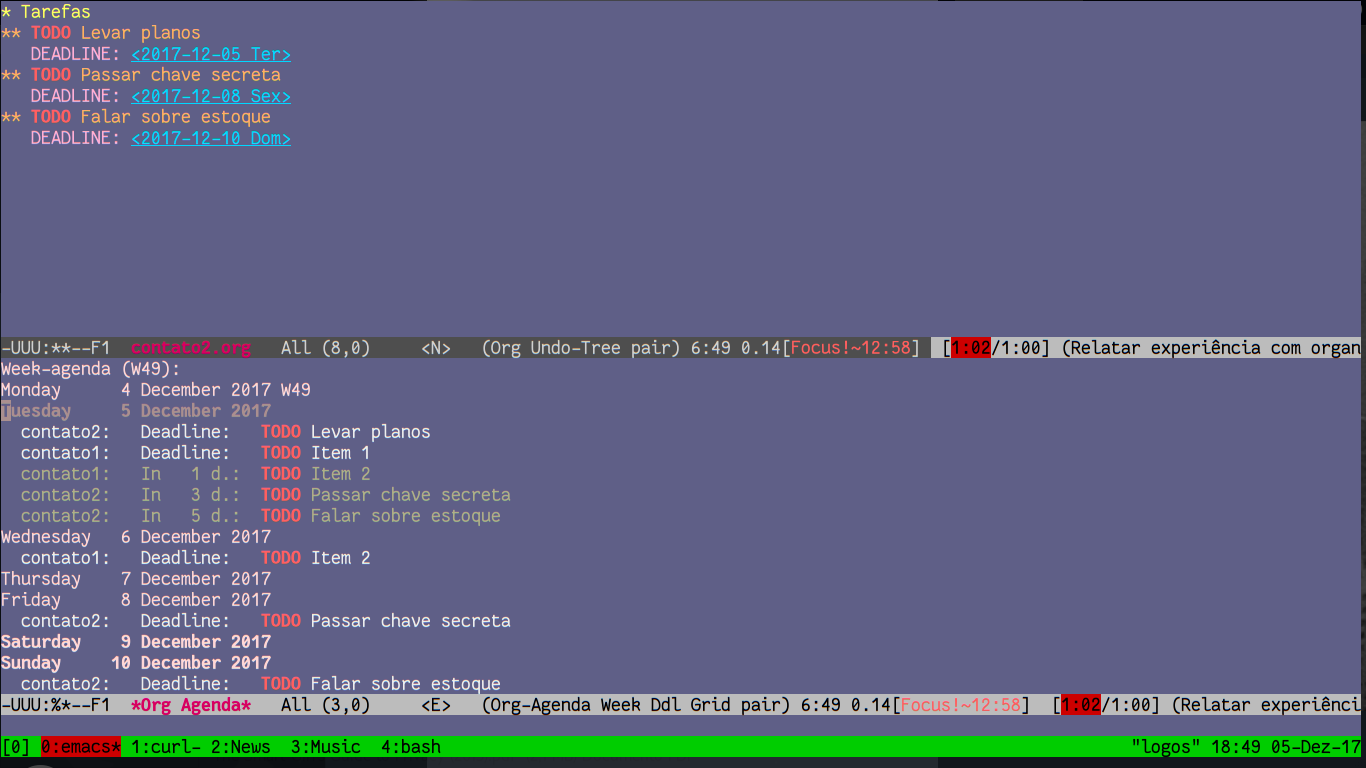Select Saturday 9 December 2017 agenda line
Viewport: 1366px width, 768px height.
pyautogui.click(x=136, y=642)
